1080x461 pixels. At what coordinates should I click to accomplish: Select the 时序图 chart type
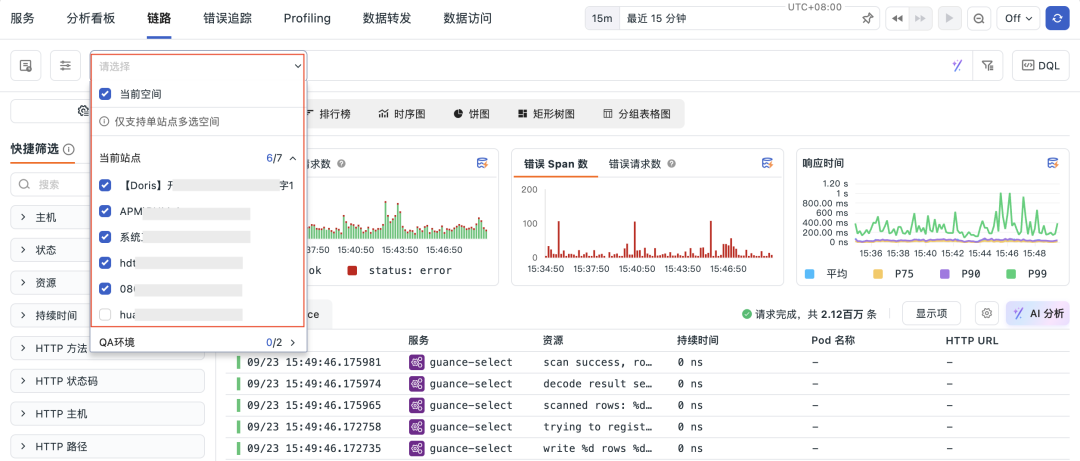[x=402, y=114]
